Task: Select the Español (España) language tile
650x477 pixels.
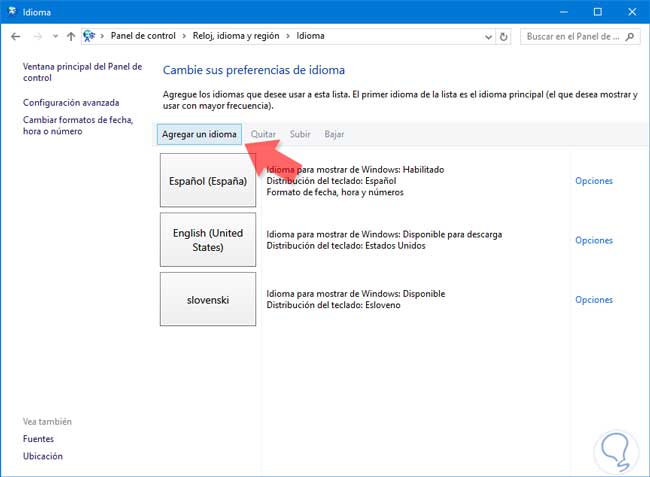Action: click(208, 180)
